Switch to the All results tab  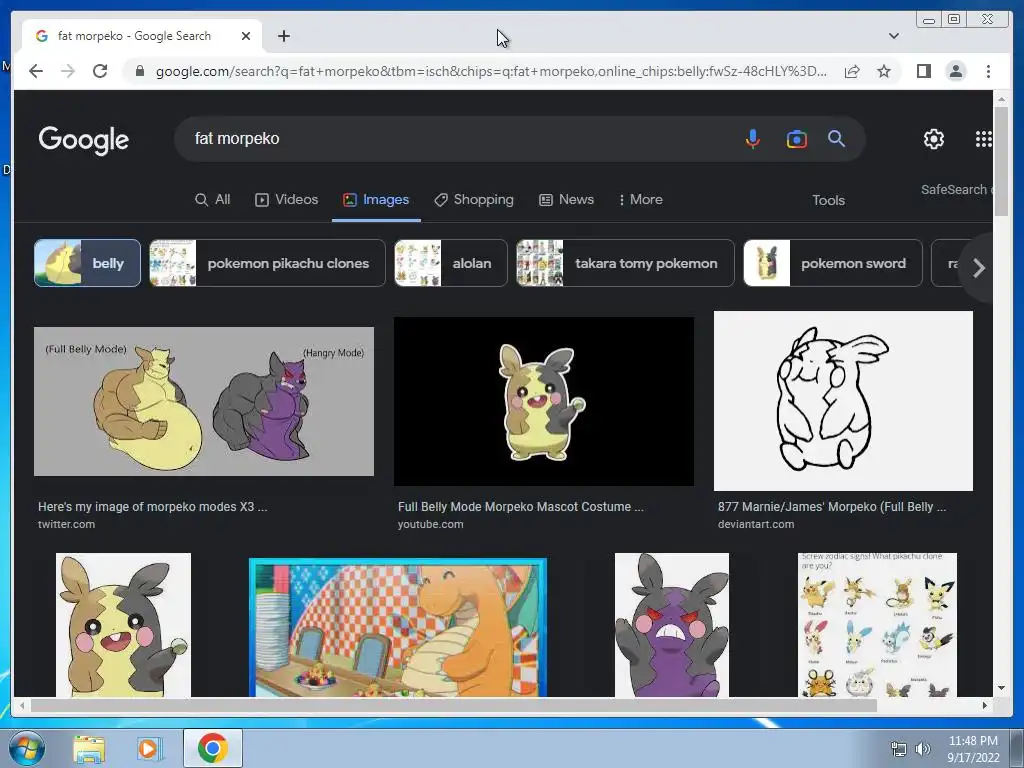(x=212, y=200)
